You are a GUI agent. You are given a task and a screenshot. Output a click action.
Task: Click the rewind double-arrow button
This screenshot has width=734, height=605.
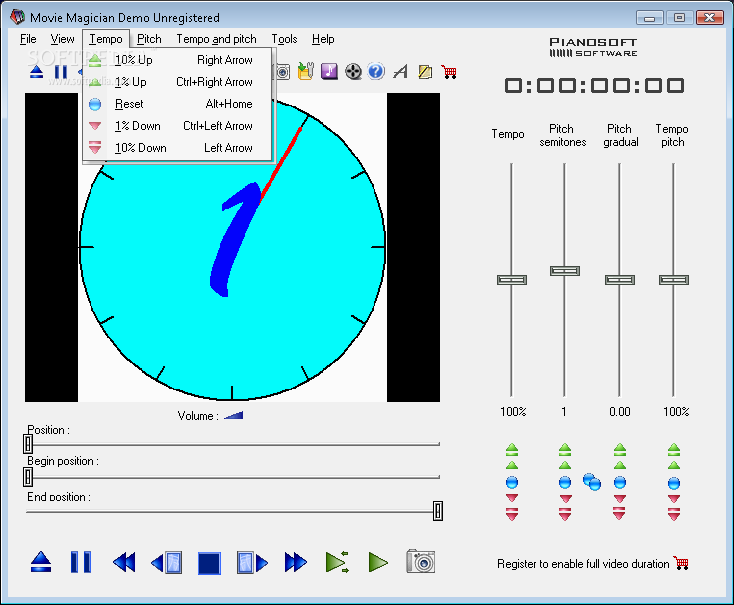click(x=124, y=562)
